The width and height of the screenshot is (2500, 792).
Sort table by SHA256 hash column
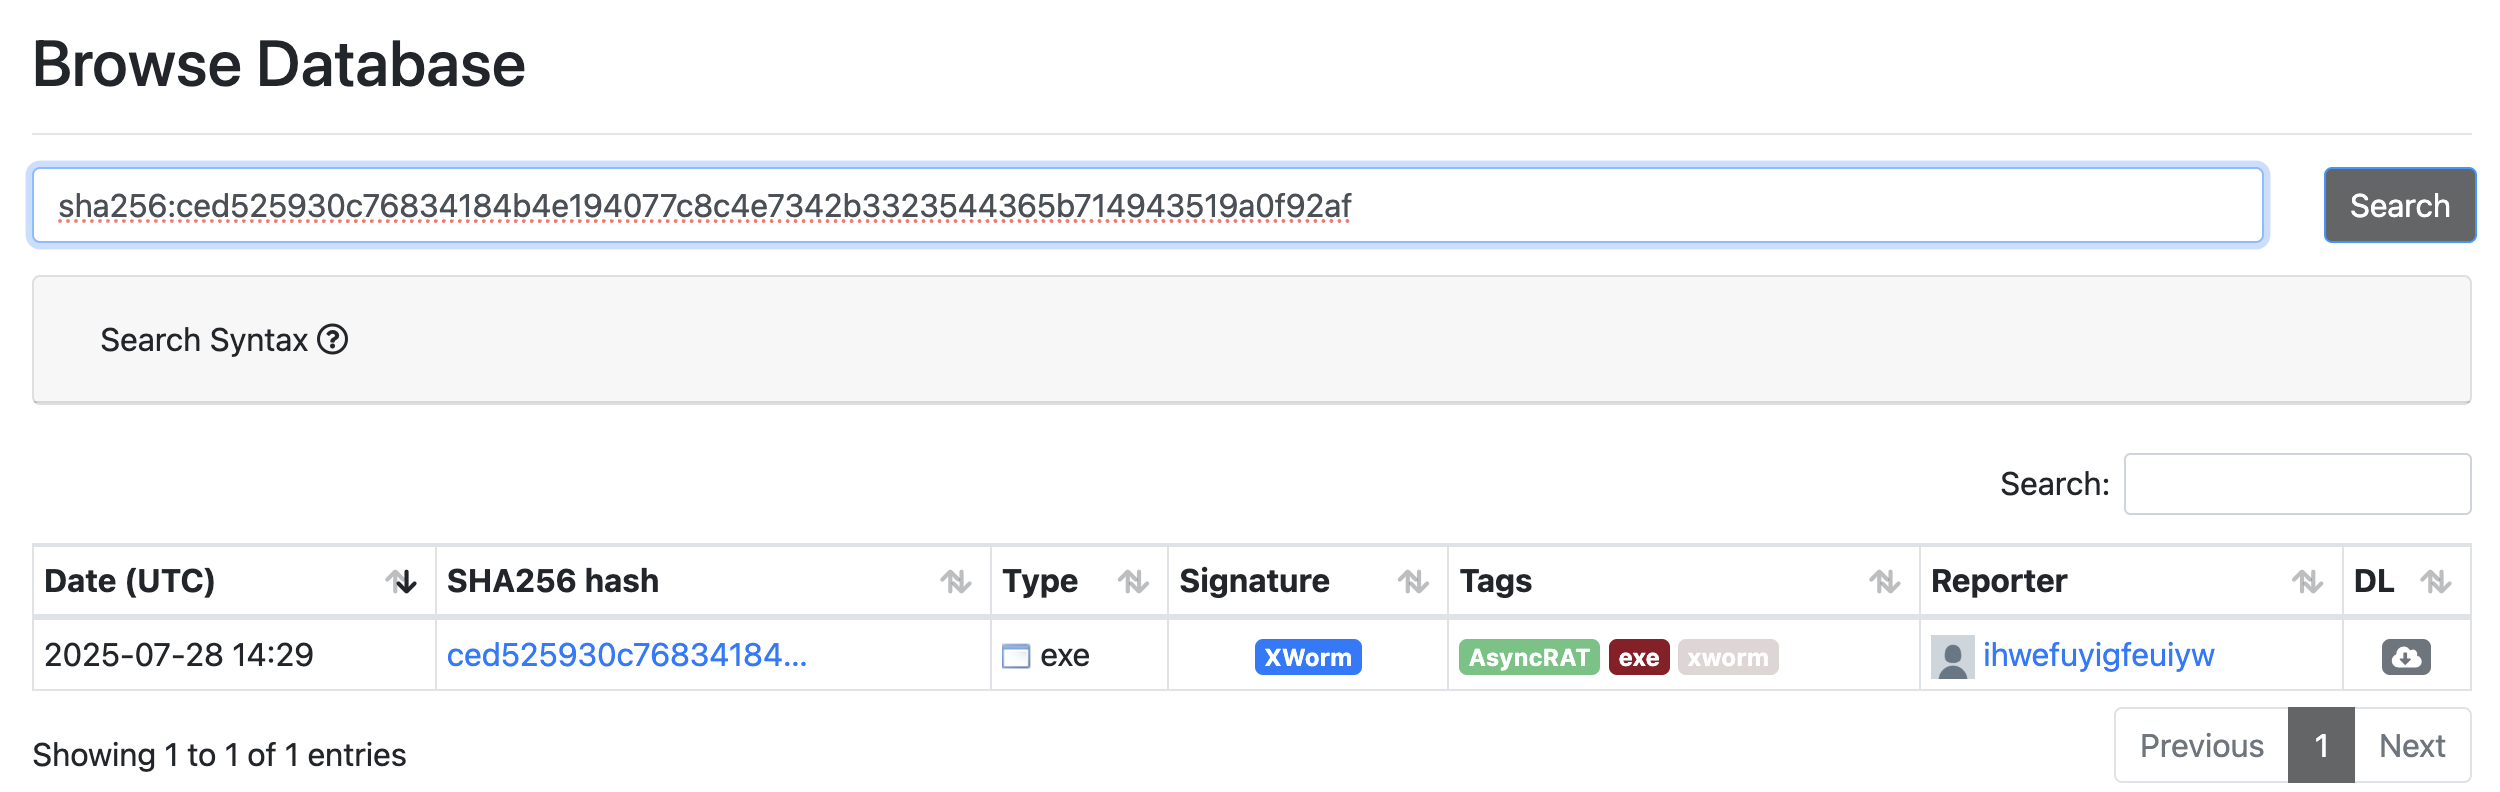pyautogui.click(x=955, y=581)
